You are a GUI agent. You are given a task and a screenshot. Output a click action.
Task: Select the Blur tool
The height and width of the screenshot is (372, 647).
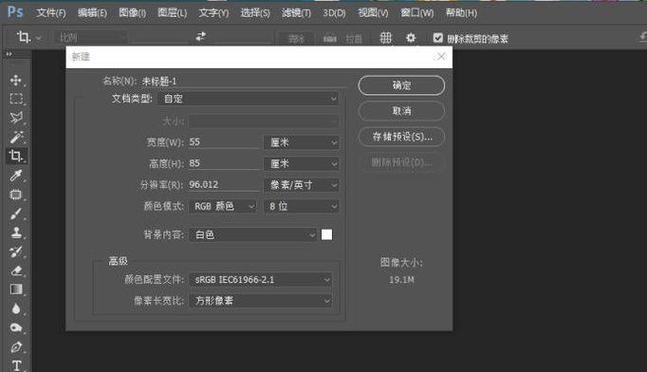click(16, 308)
